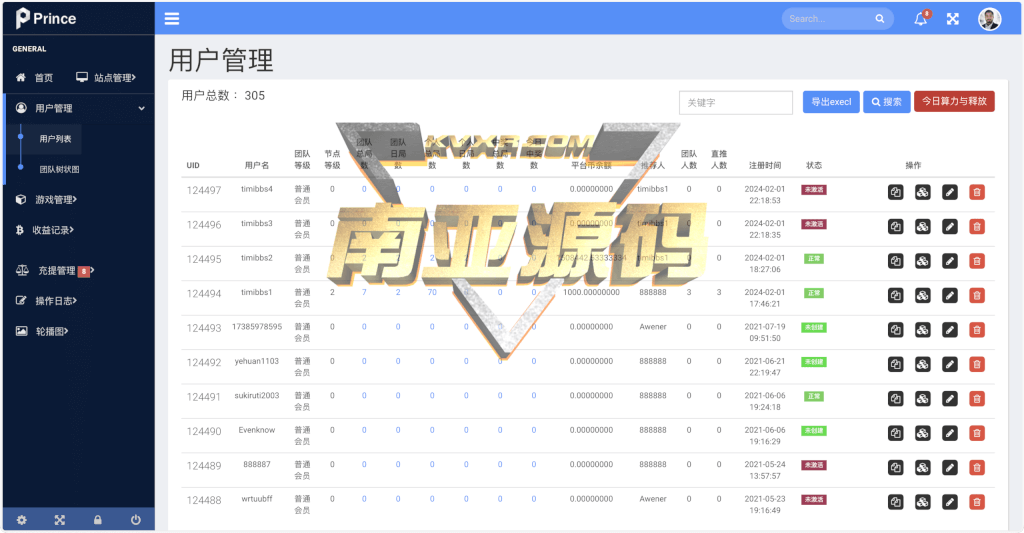Click the 搜索 search button
1024x533 pixels.
tap(886, 102)
